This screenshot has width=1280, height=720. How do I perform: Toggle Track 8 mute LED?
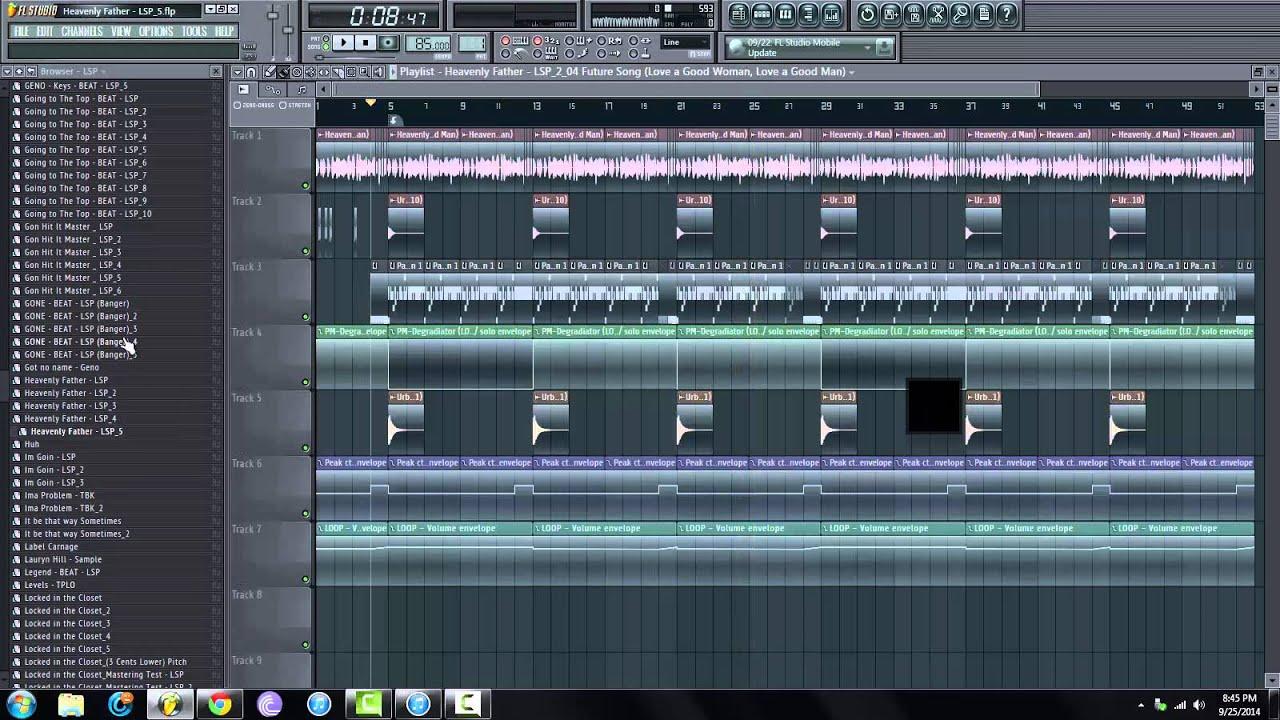pos(306,645)
